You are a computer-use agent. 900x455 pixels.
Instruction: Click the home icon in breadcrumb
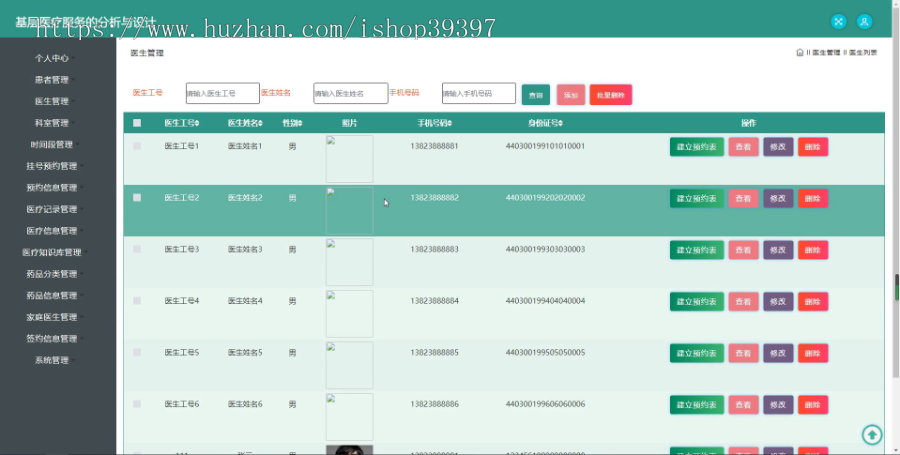tap(800, 53)
